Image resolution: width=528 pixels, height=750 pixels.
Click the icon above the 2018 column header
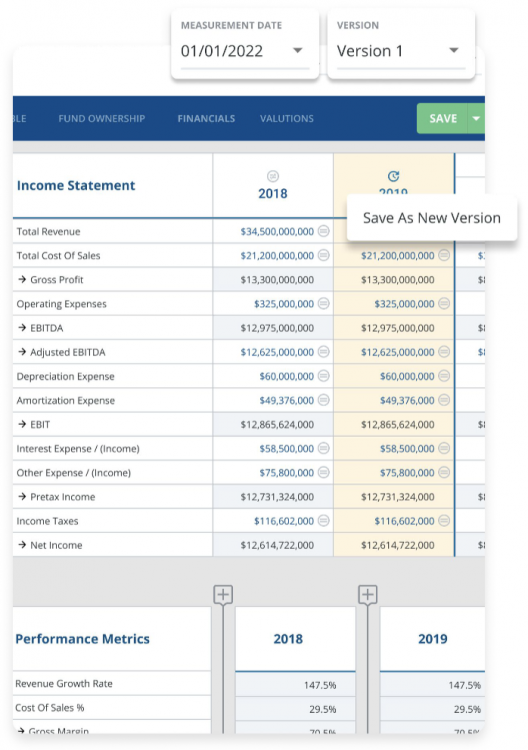(x=273, y=176)
